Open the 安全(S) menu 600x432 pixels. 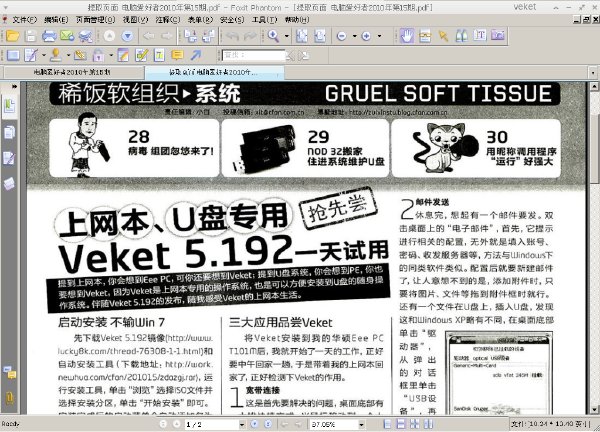pos(232,20)
